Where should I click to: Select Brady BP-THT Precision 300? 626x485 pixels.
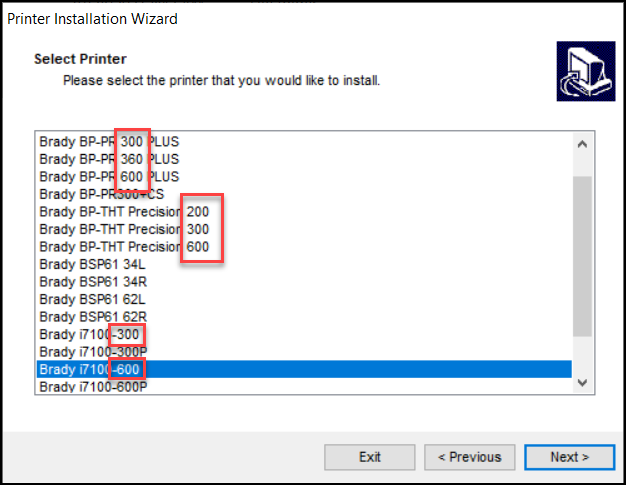coord(125,229)
